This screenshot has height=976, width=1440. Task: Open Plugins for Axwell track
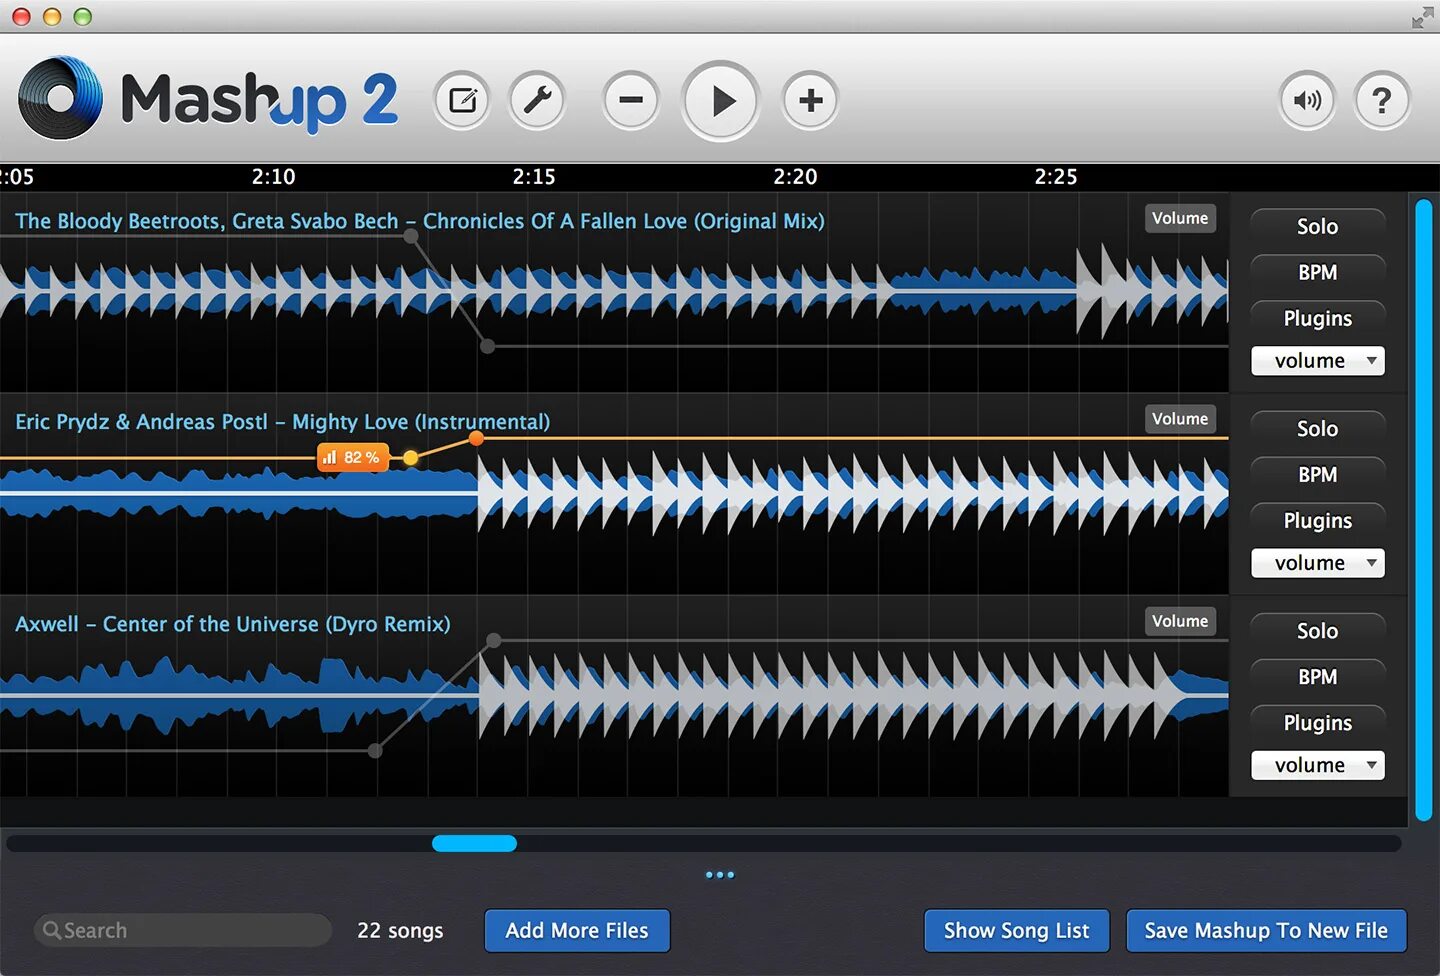click(1317, 723)
